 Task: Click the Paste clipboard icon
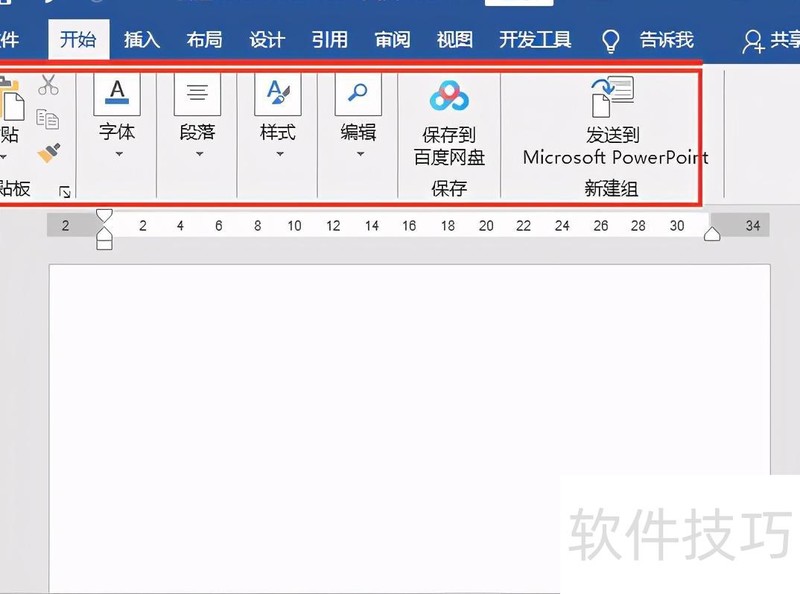pos(10,110)
